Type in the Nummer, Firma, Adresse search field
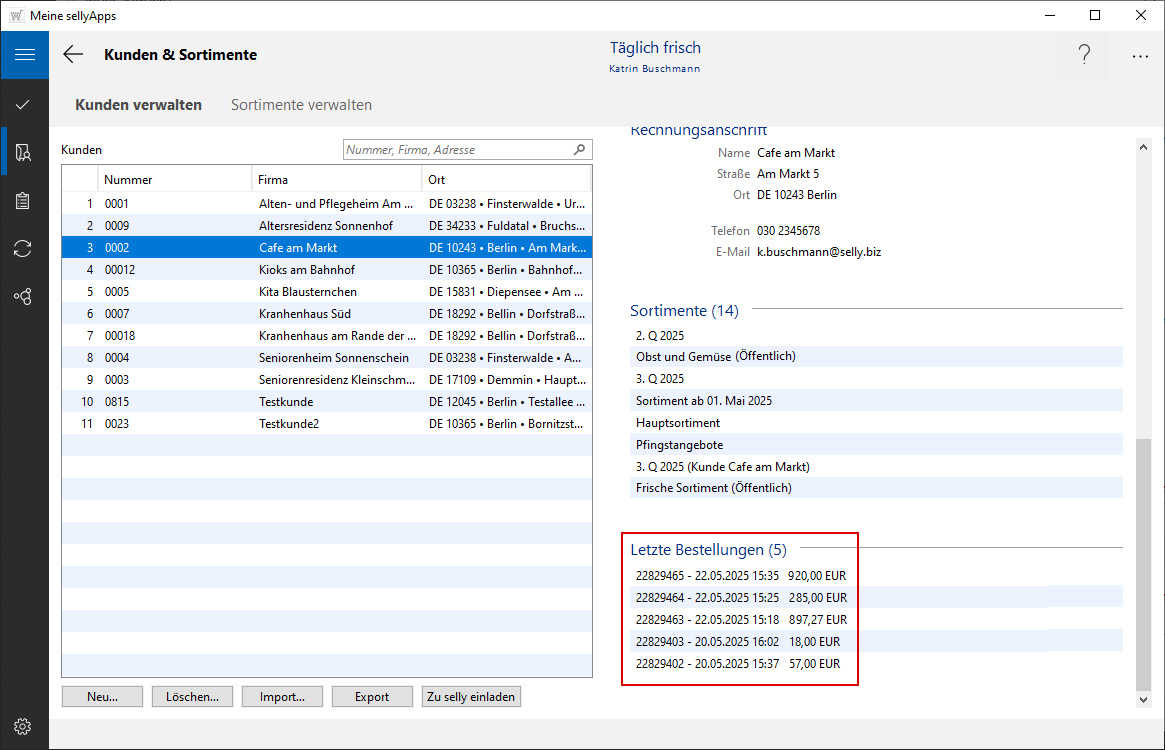This screenshot has width=1165, height=750. [x=457, y=150]
